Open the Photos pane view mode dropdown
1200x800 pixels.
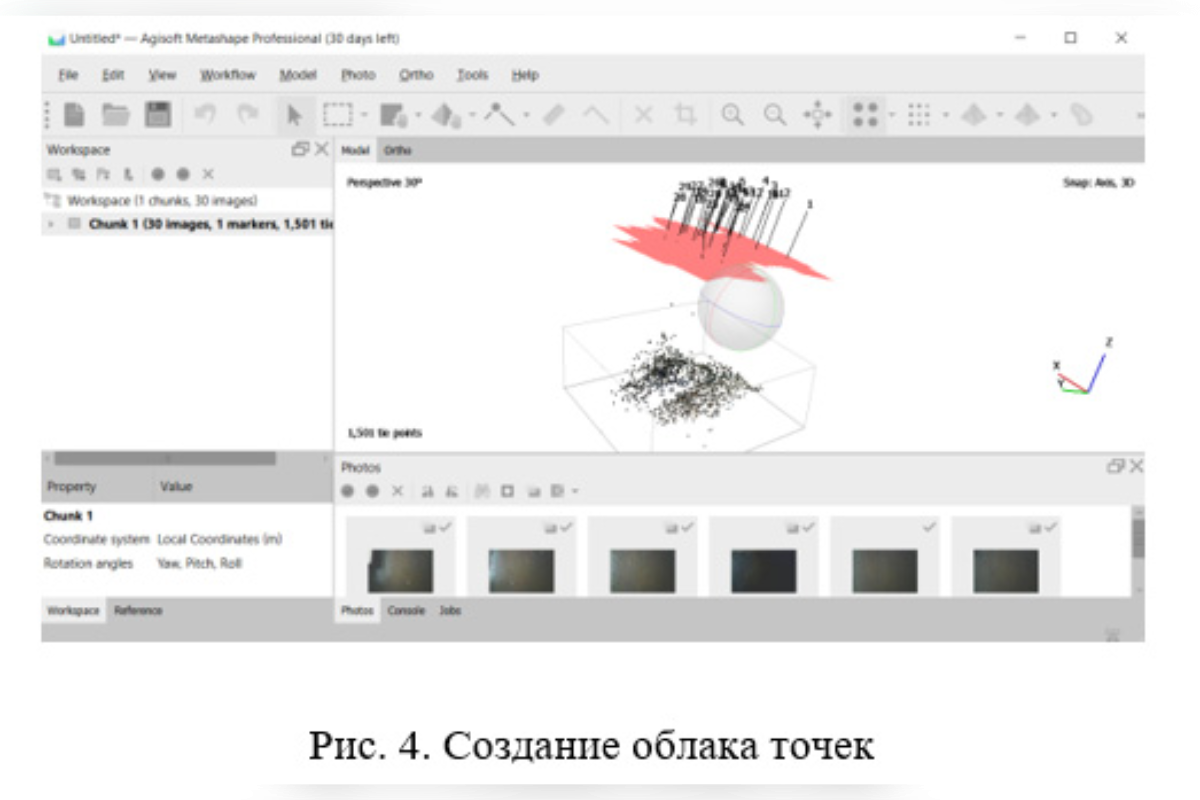575,491
